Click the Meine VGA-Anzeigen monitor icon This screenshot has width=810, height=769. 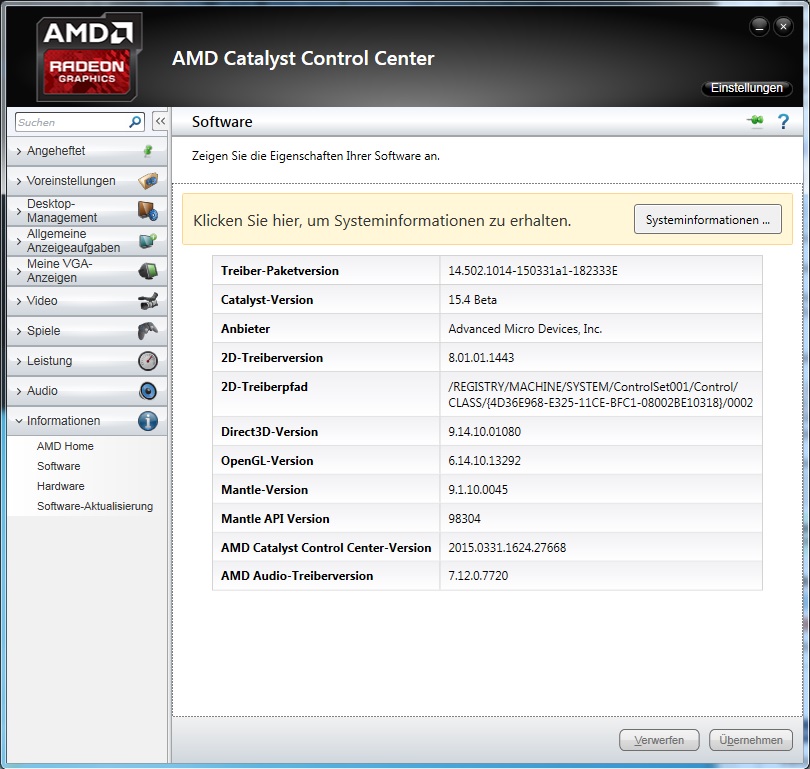click(x=148, y=271)
